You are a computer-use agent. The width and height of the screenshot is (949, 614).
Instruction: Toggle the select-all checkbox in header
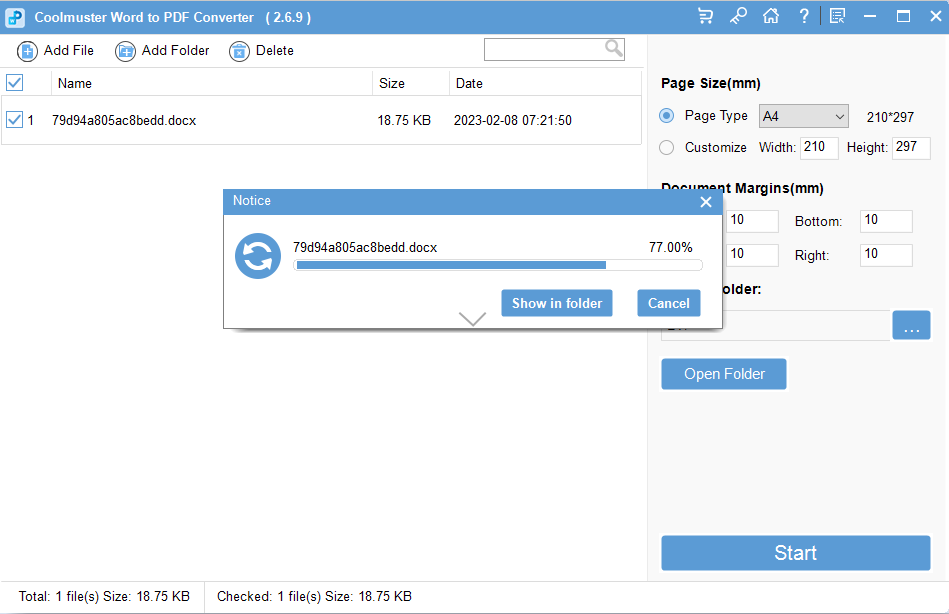tap(15, 82)
